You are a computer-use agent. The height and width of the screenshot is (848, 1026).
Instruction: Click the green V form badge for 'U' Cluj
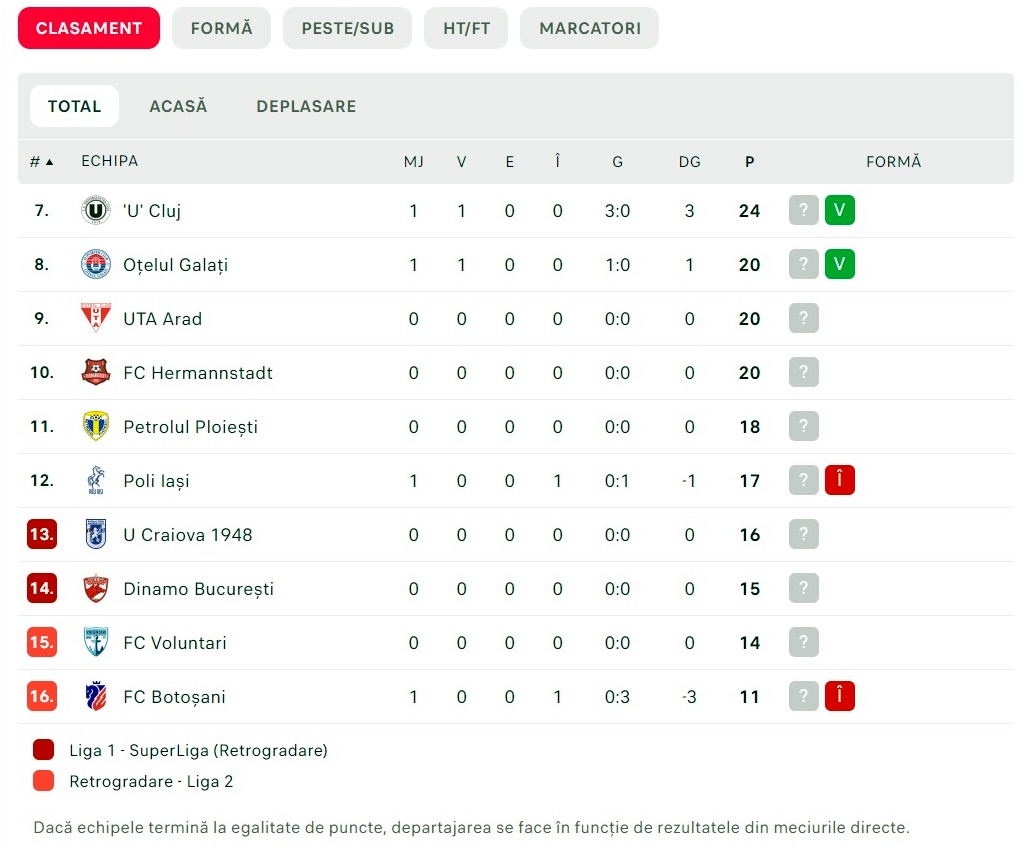(840, 211)
